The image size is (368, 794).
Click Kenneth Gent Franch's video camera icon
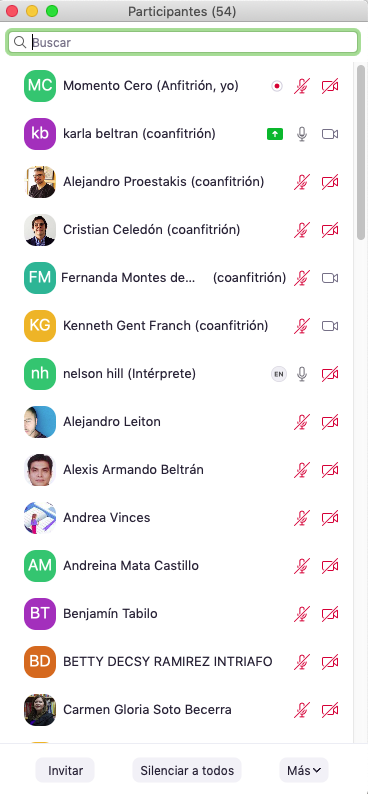[330, 326]
